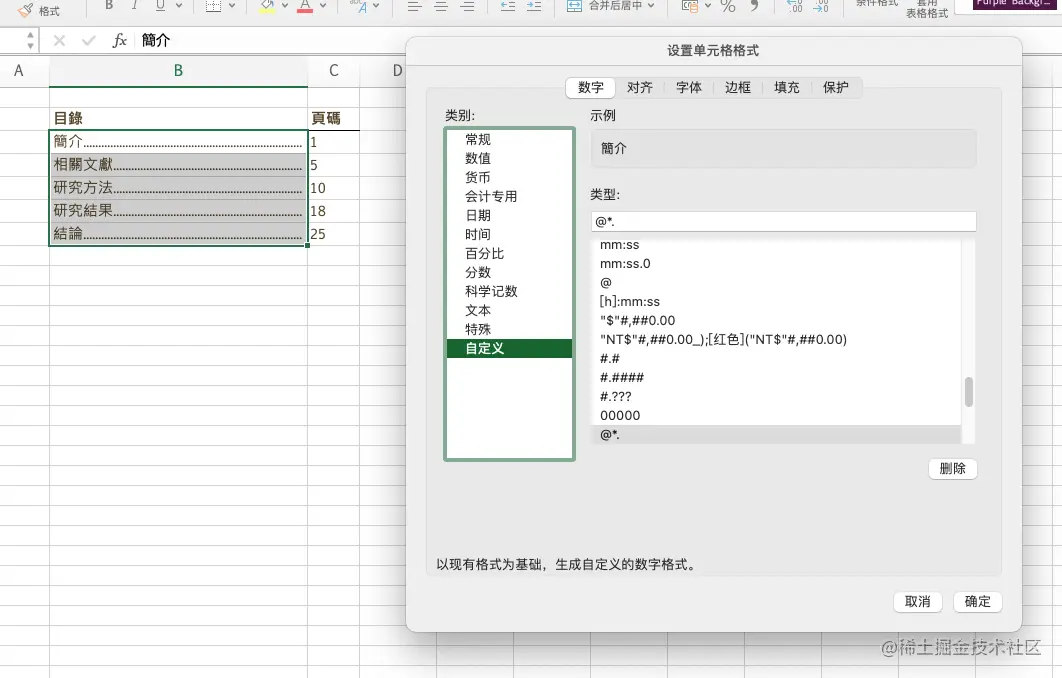Viewport: 1062px width, 678px height.
Task: Select column C header
Action: (333, 70)
